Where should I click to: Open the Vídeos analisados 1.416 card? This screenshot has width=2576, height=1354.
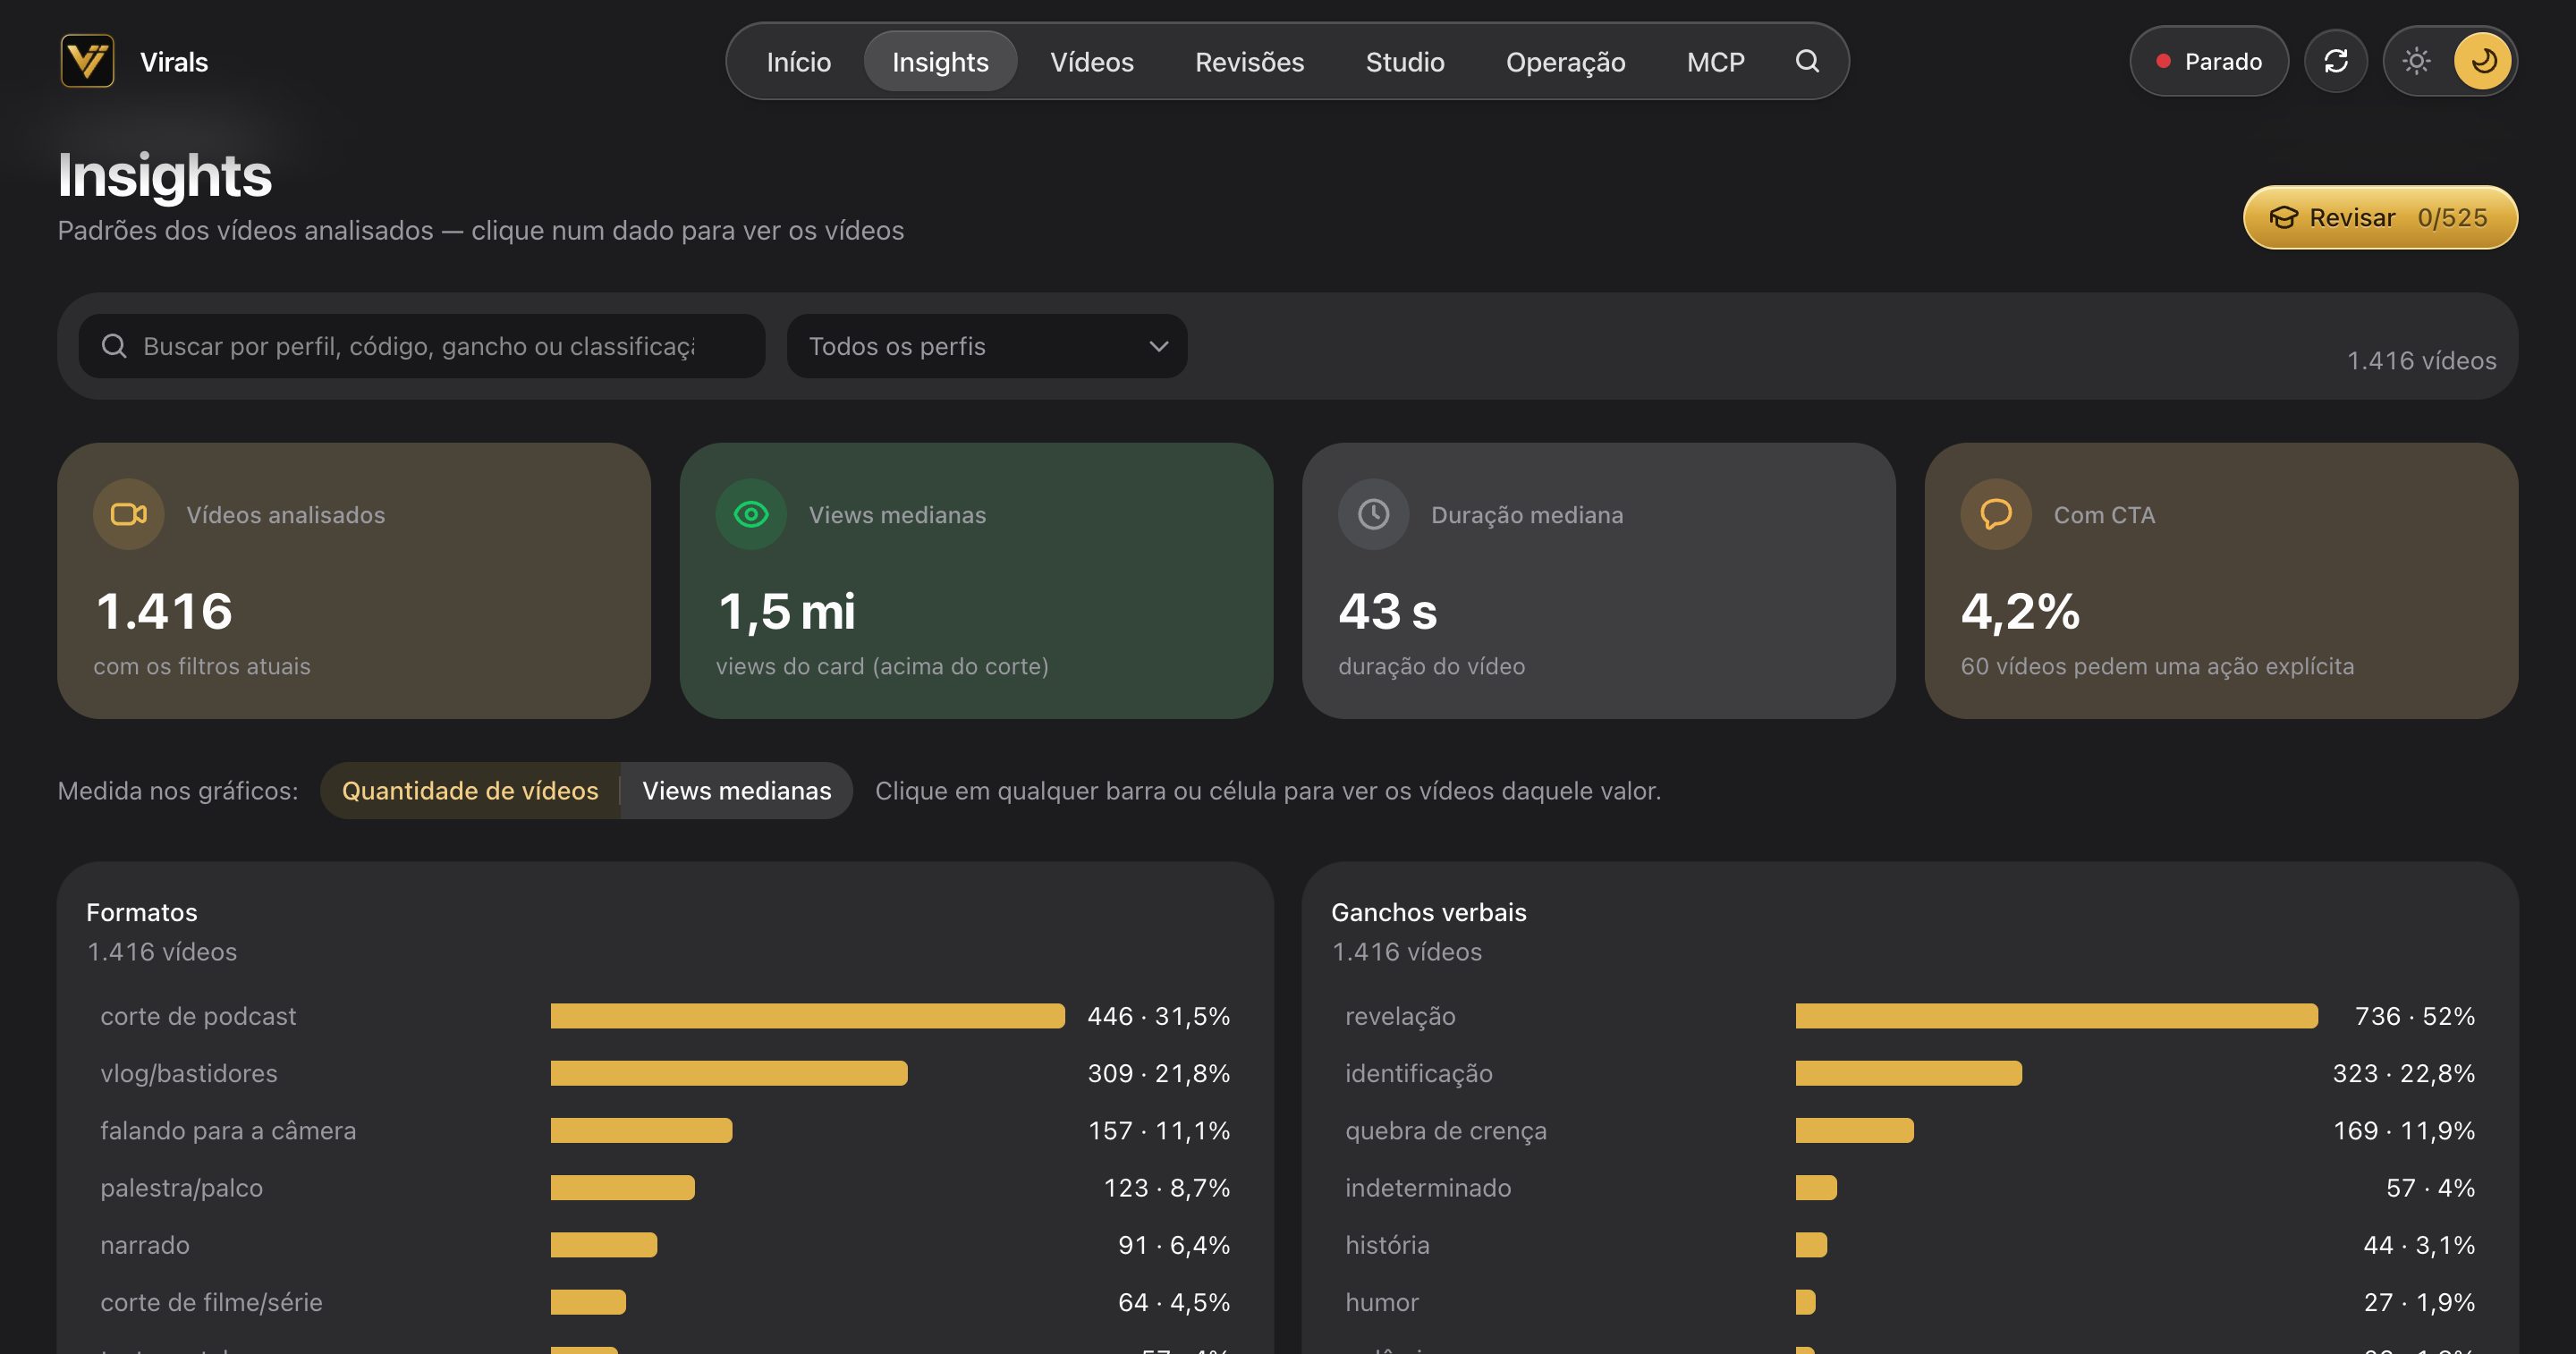click(x=354, y=580)
